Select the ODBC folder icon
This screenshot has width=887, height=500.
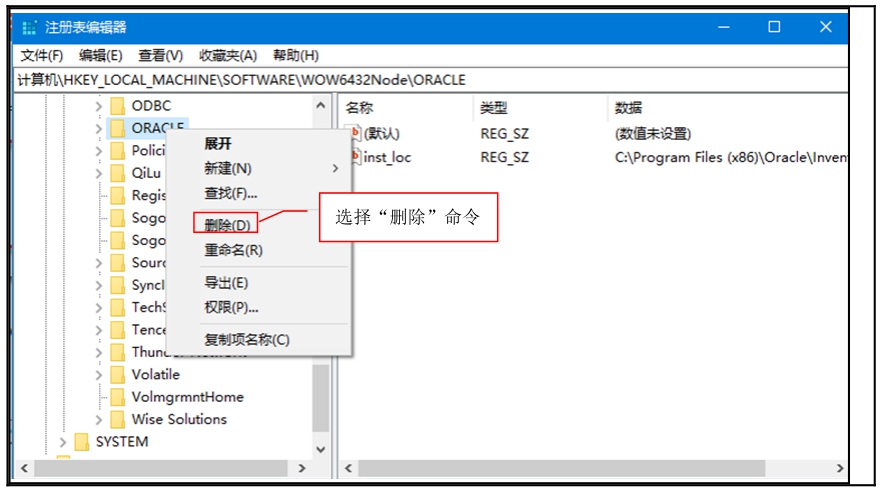pos(117,106)
